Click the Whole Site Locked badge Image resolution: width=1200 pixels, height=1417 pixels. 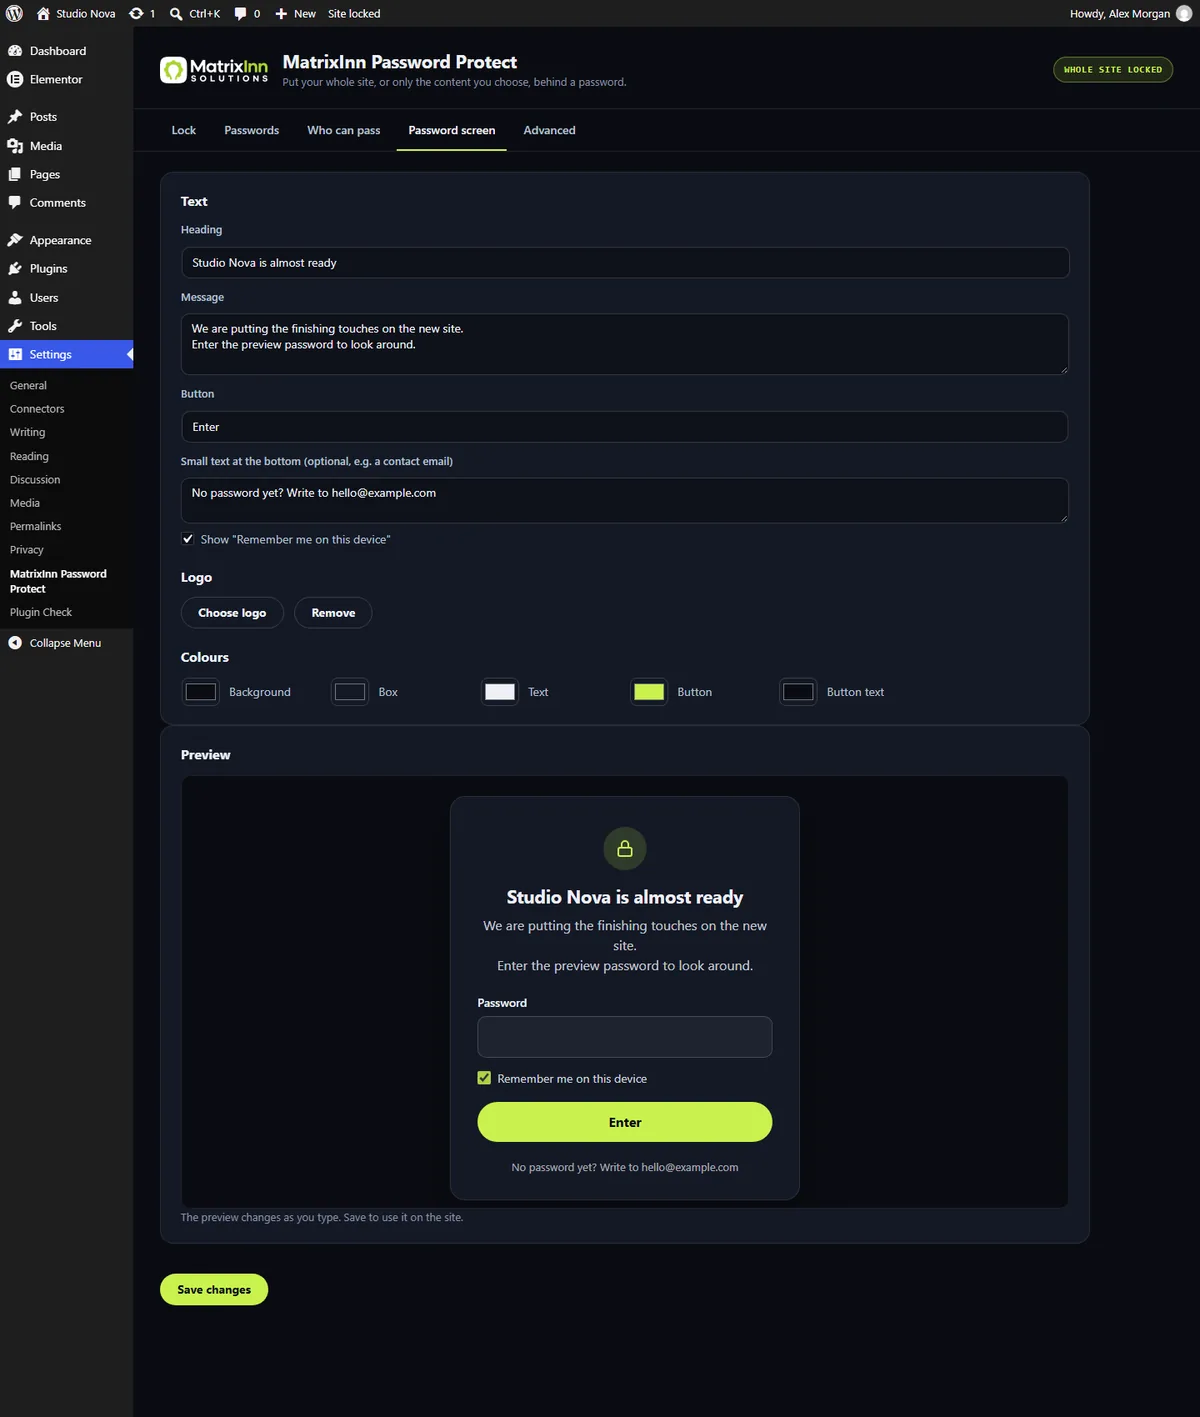[x=1113, y=70]
